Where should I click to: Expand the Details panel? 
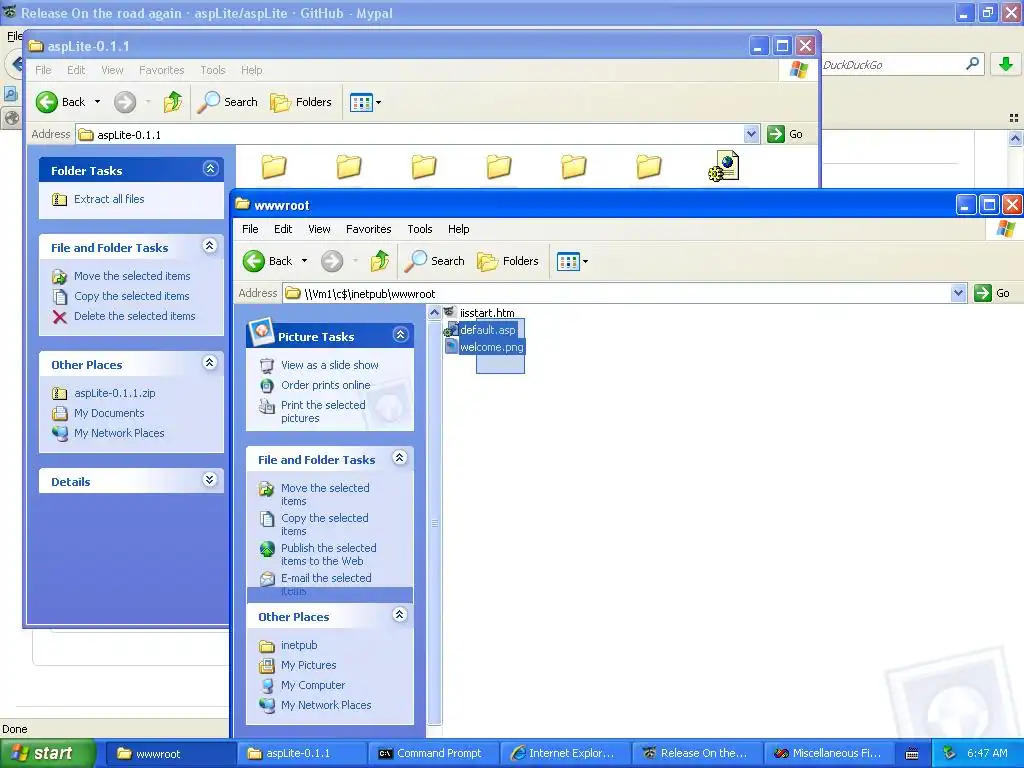pos(210,480)
